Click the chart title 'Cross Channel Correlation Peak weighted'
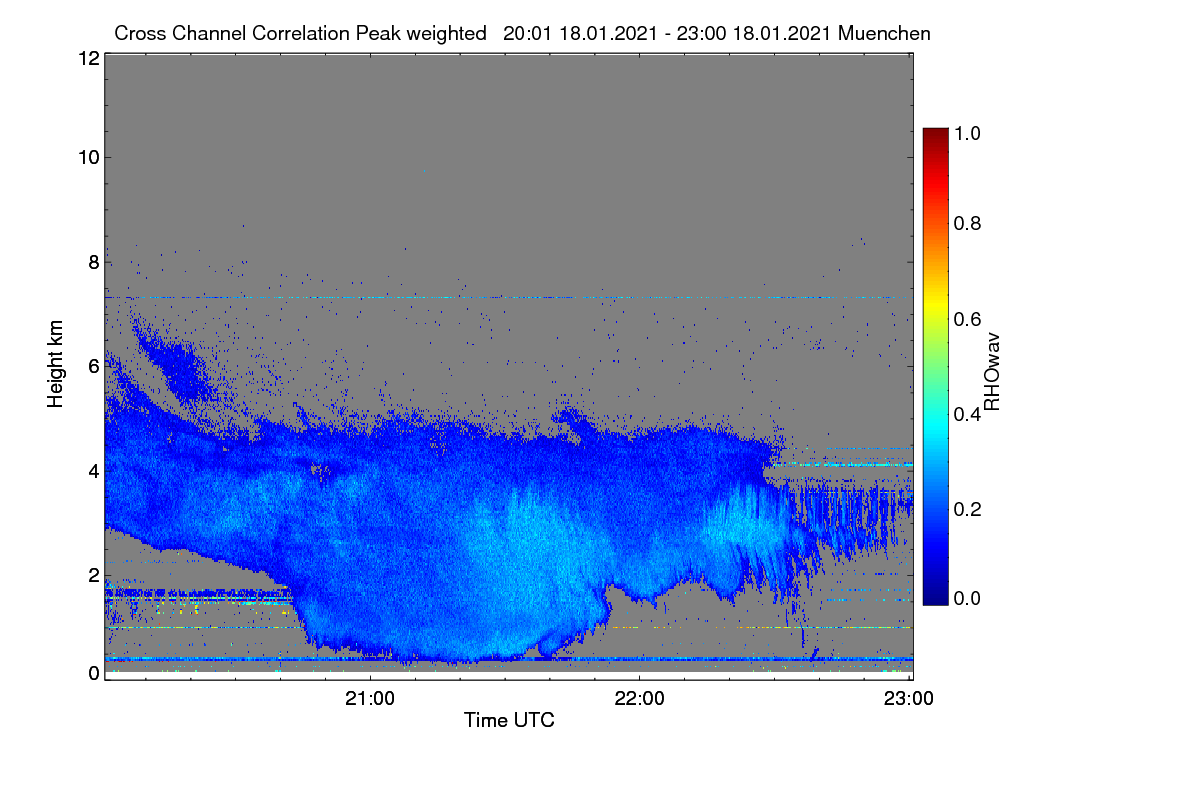 [x=300, y=33]
